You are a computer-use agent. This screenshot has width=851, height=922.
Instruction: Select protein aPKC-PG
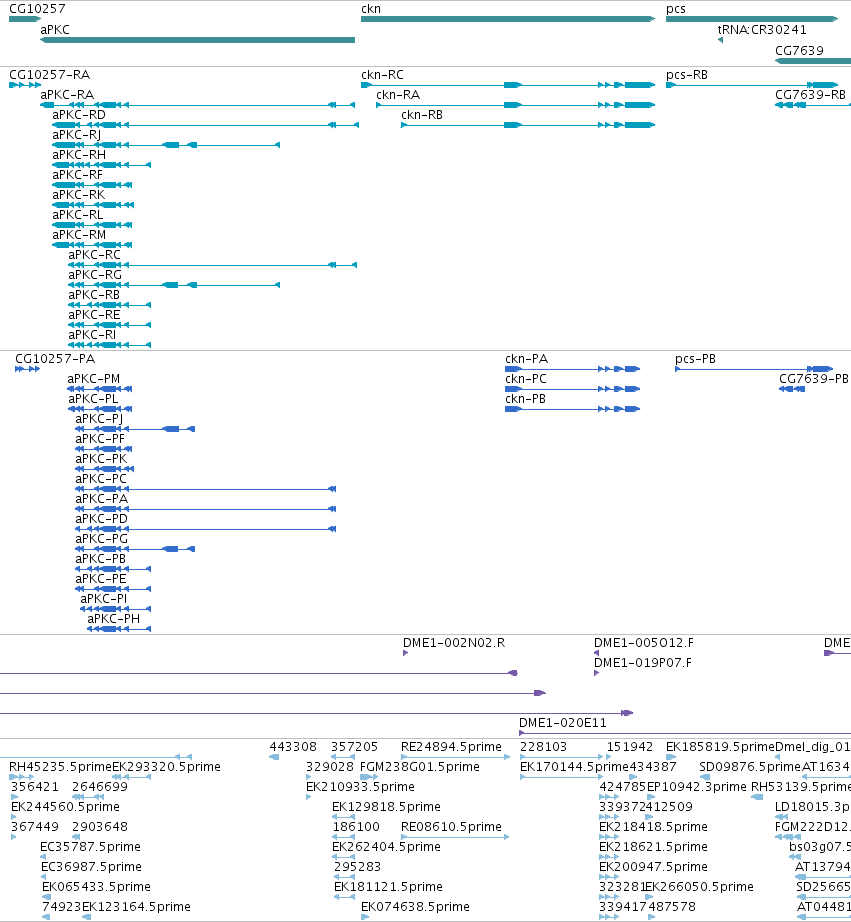(x=101, y=539)
